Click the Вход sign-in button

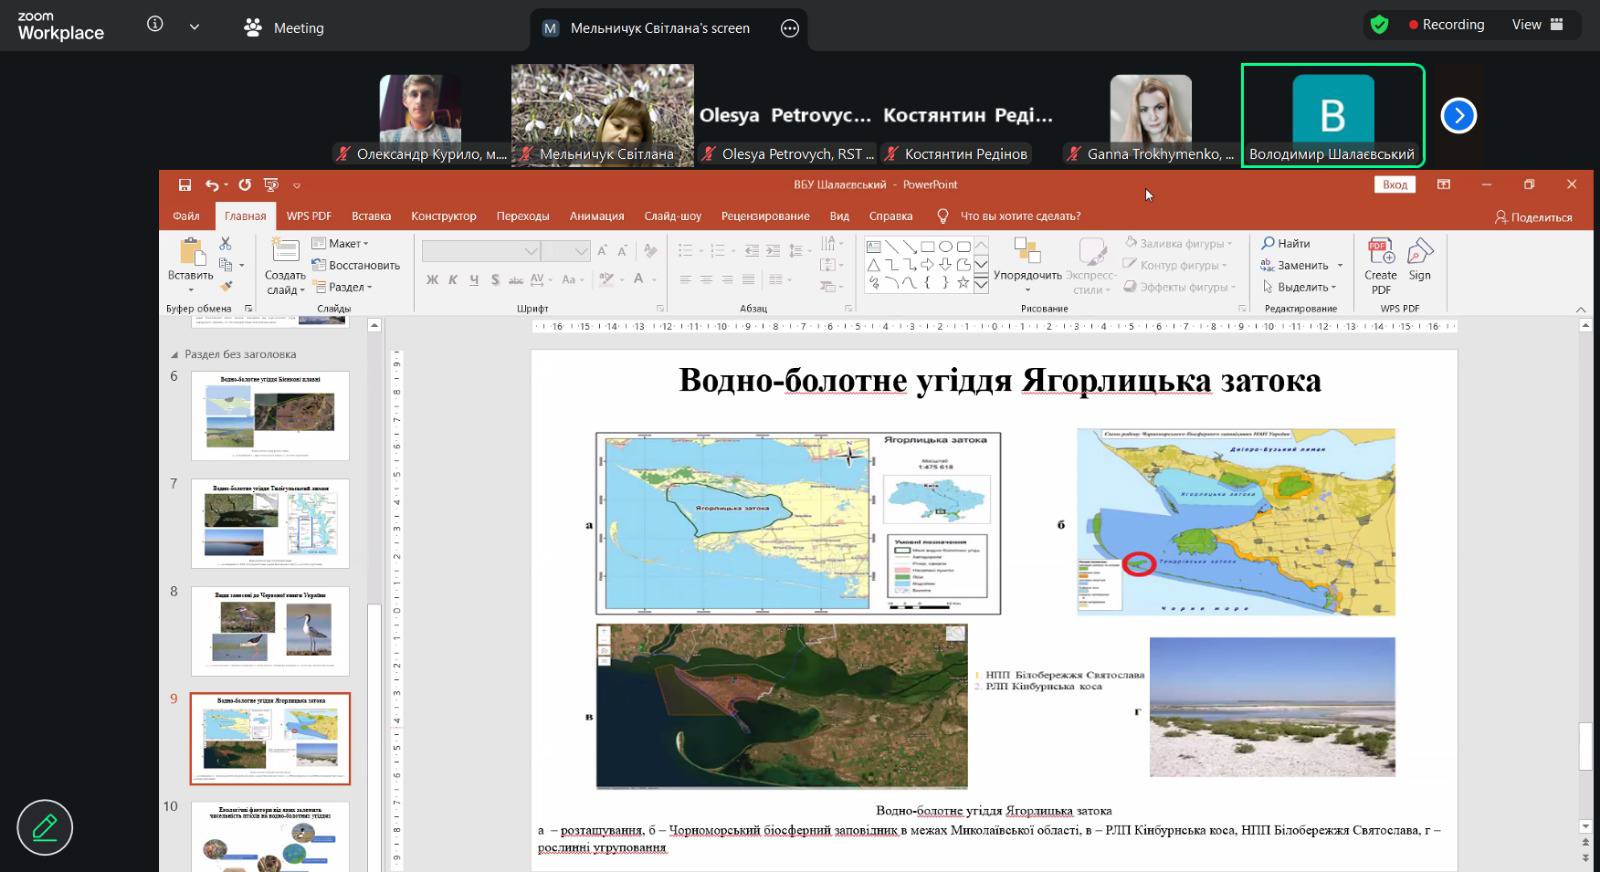coord(1394,185)
